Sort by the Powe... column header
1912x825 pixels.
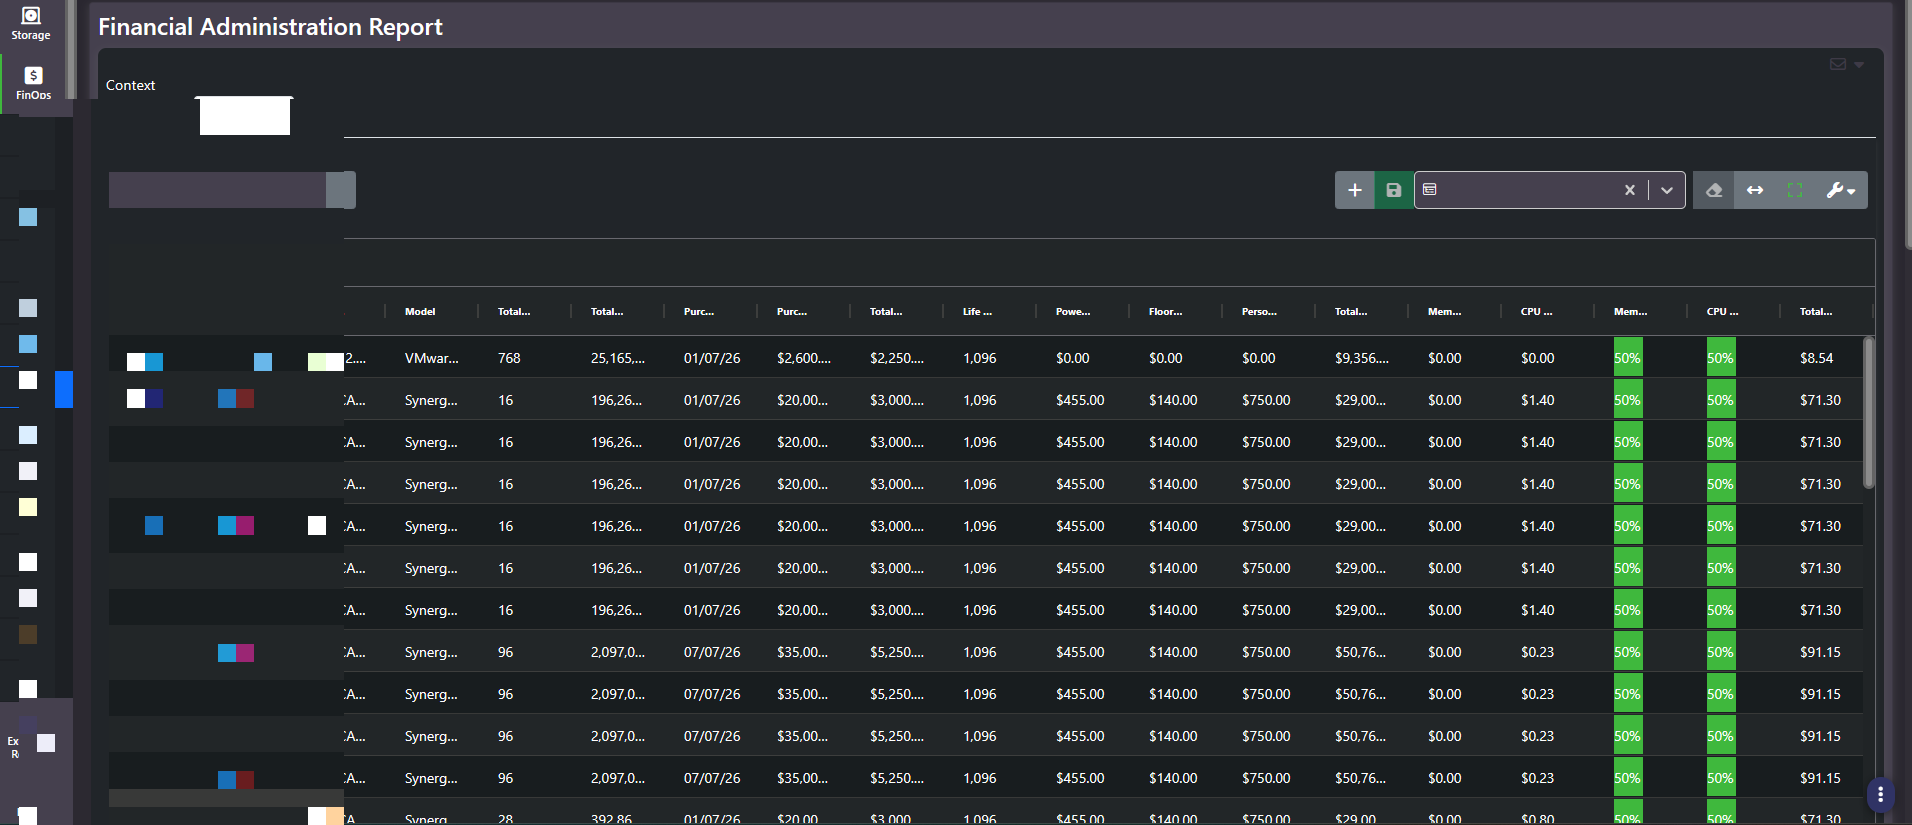1073,312
